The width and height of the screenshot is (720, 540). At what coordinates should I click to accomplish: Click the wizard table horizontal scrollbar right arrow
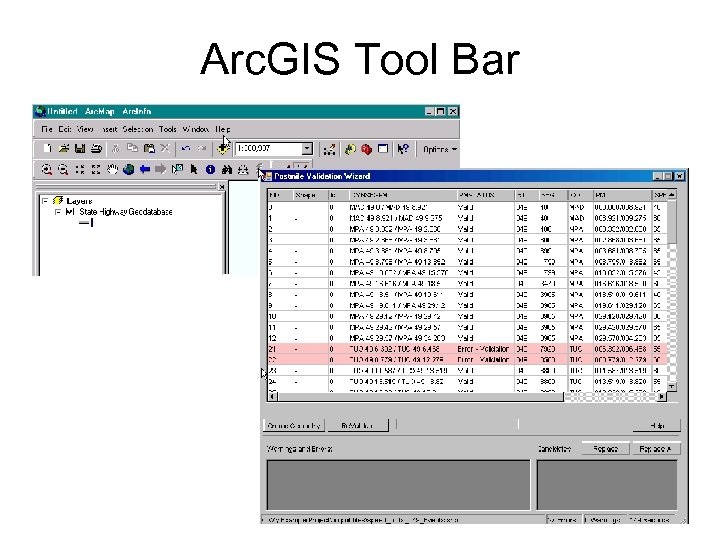pyautogui.click(x=661, y=396)
